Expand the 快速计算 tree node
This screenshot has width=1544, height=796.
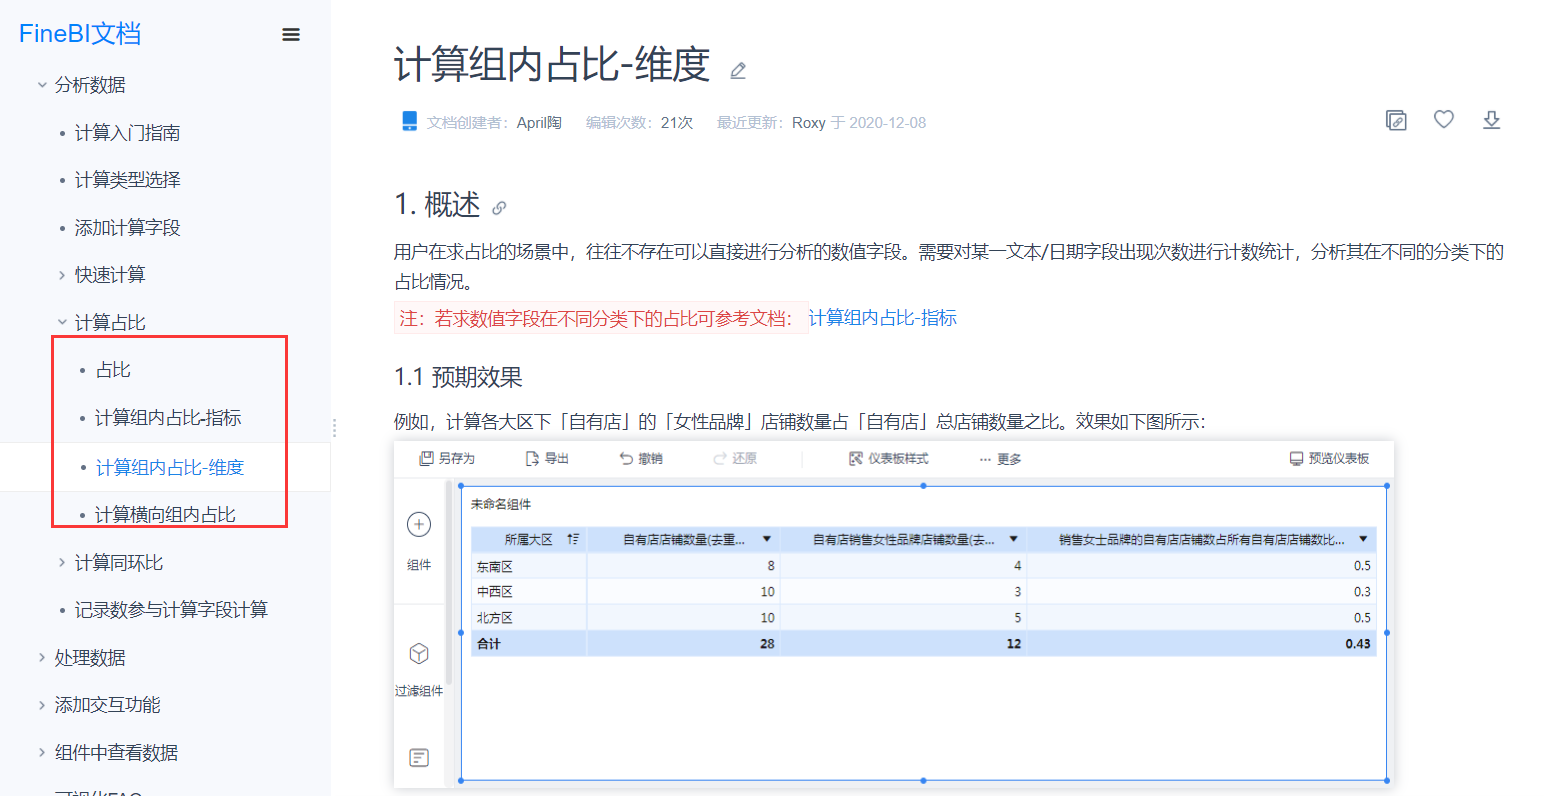point(62,275)
